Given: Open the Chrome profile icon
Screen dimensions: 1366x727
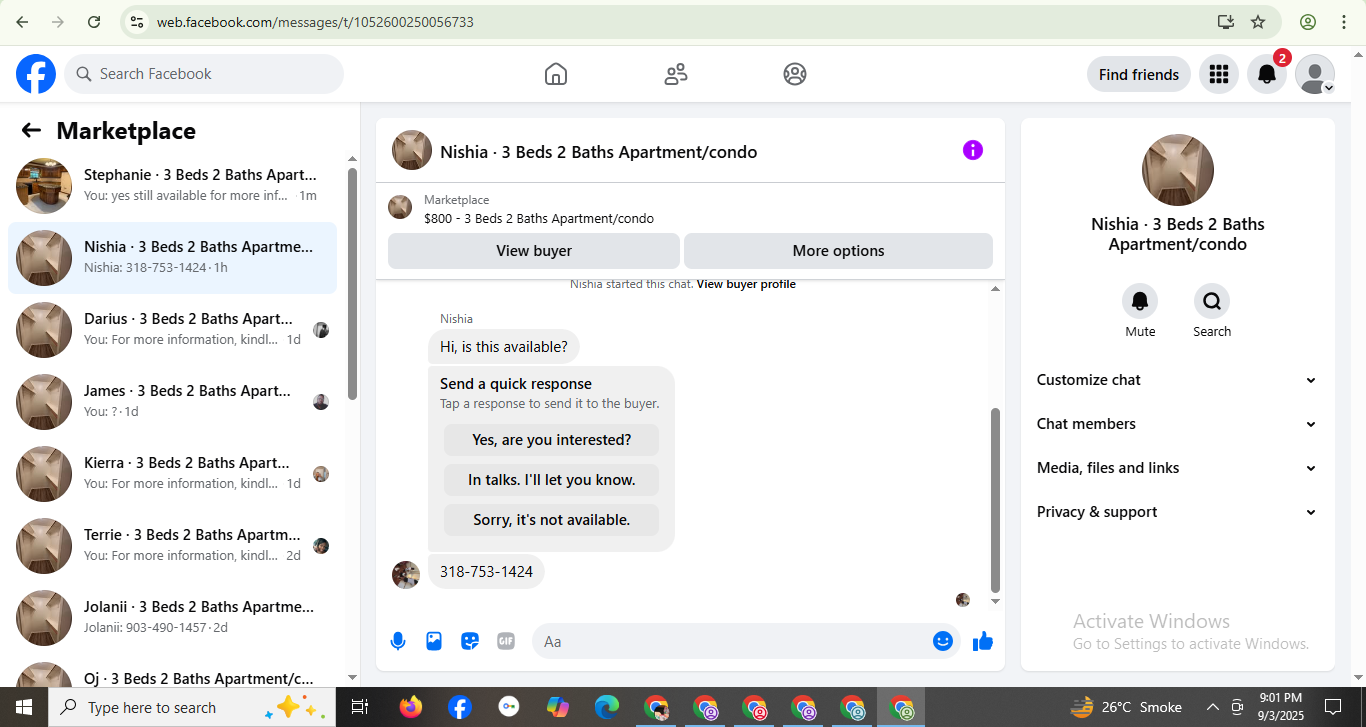Looking at the screenshot, I should point(1308,22).
